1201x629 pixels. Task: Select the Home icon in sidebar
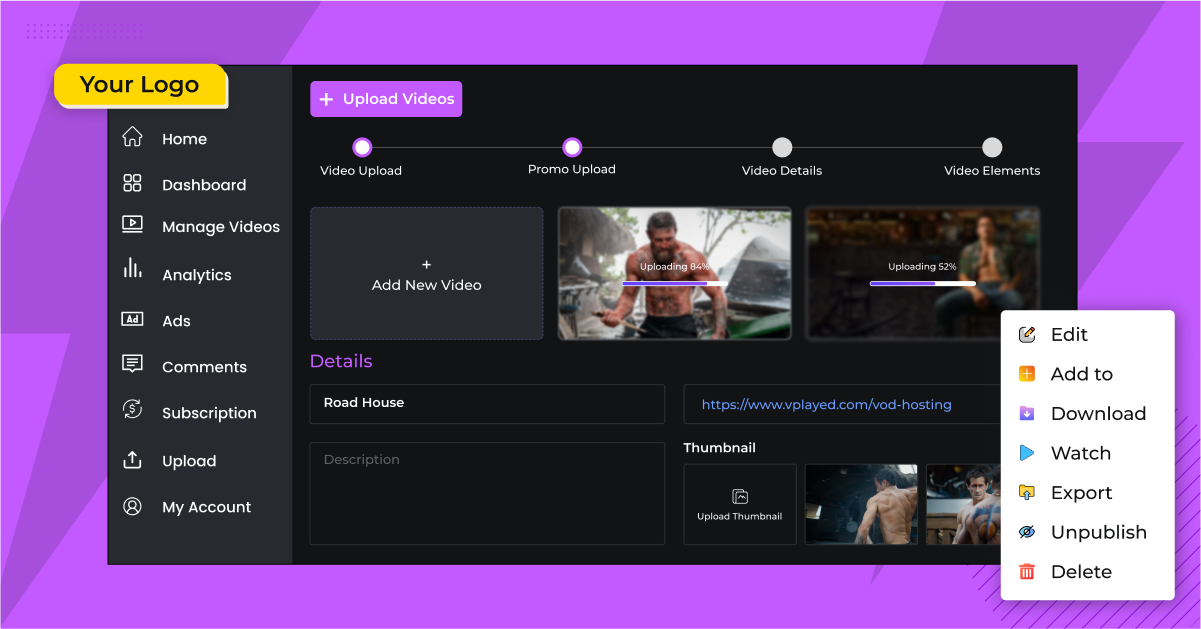click(132, 138)
